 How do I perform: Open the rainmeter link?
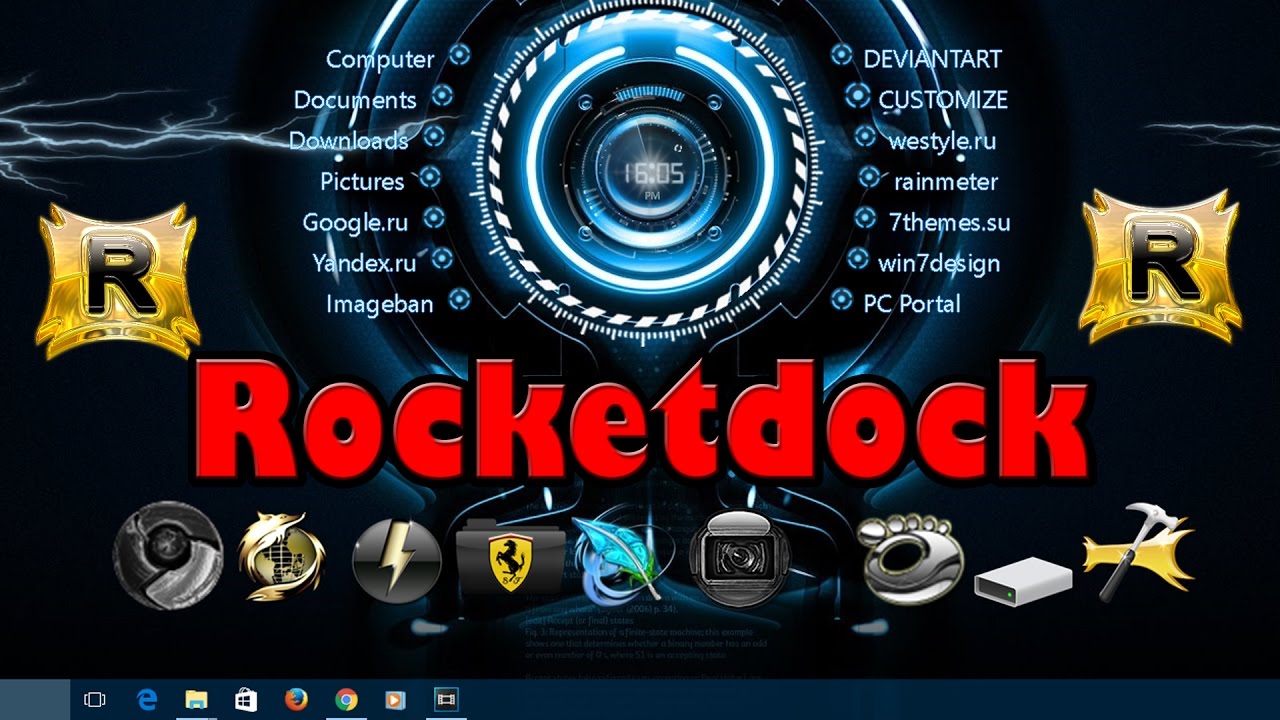946,182
